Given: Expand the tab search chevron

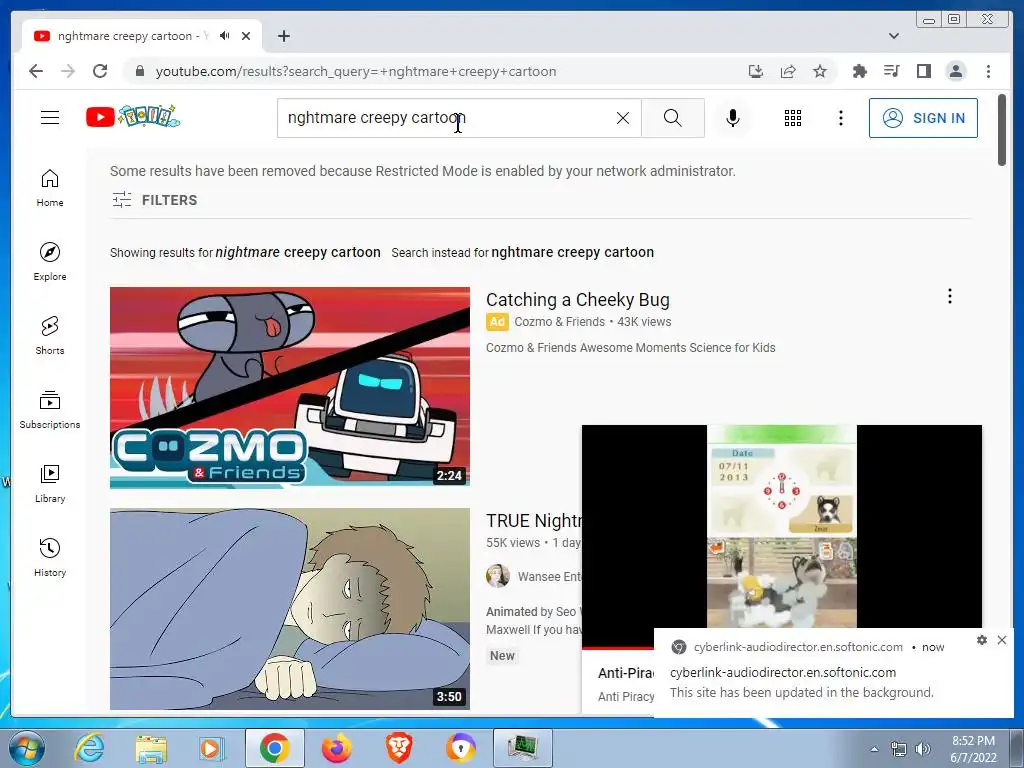Looking at the screenshot, I should click(894, 36).
